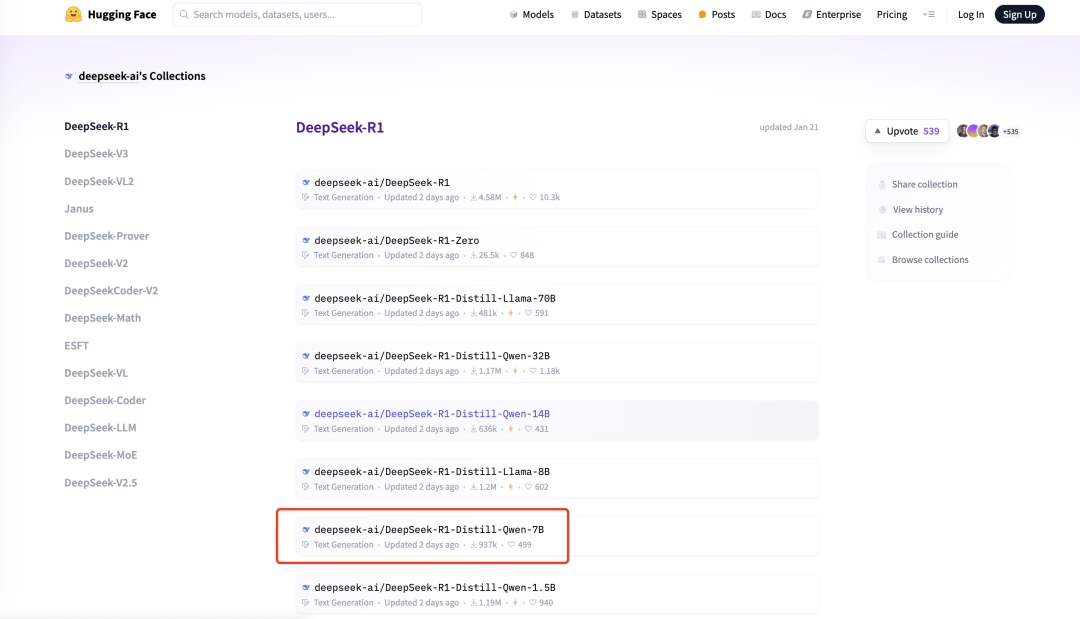Select DeepSeek-LLM collection in sidebar
Image resolution: width=1080 pixels, height=619 pixels.
click(x=100, y=428)
